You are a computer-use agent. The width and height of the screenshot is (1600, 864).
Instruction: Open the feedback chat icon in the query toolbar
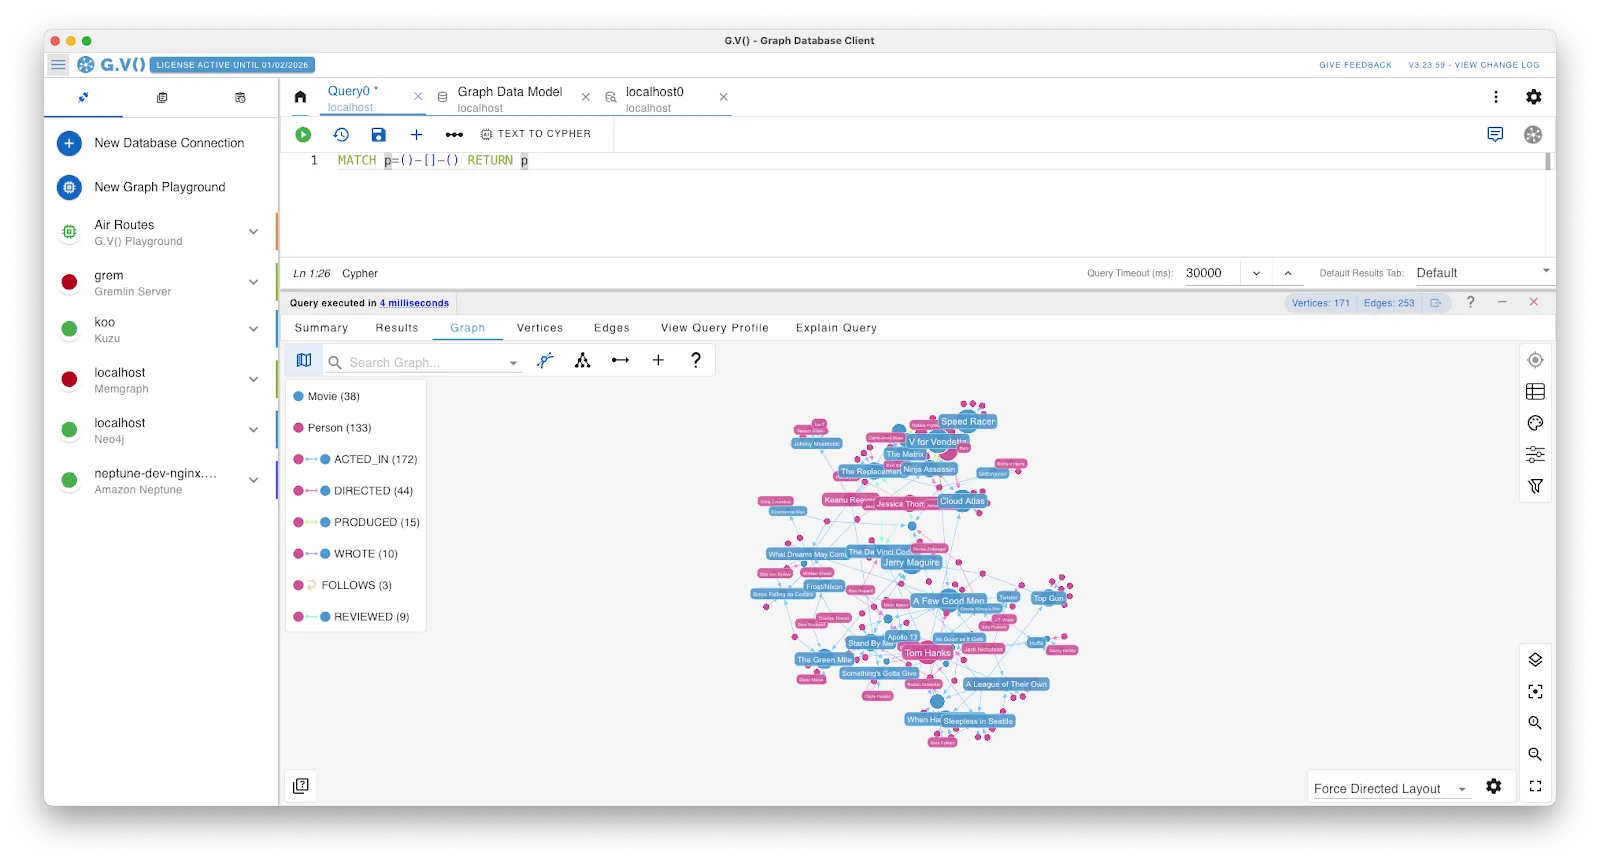click(1495, 134)
